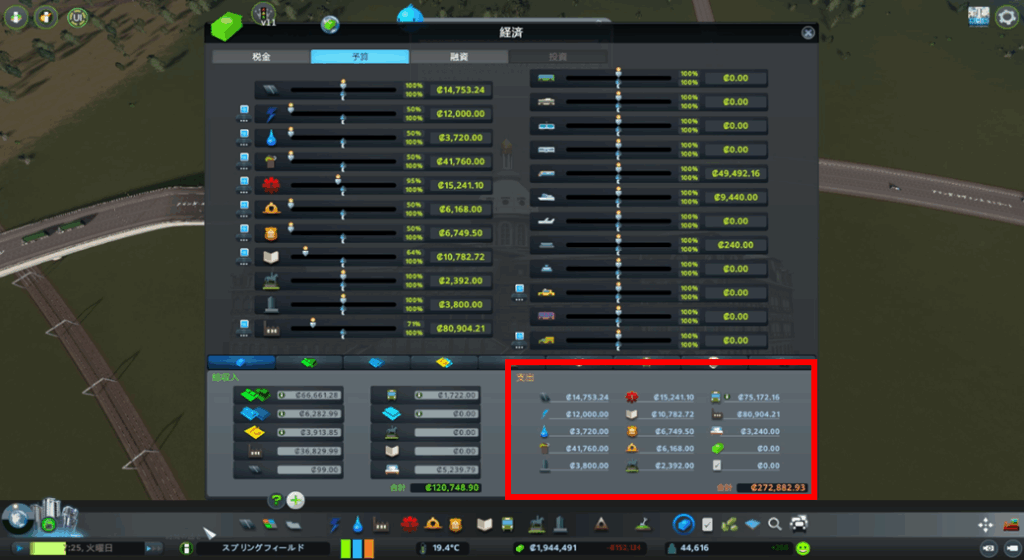
Task: Close the 経済 economy panel
Action: (808, 33)
